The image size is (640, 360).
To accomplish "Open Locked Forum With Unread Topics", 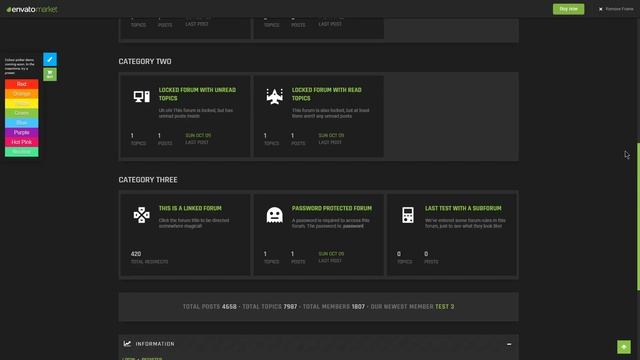I will (197, 94).
